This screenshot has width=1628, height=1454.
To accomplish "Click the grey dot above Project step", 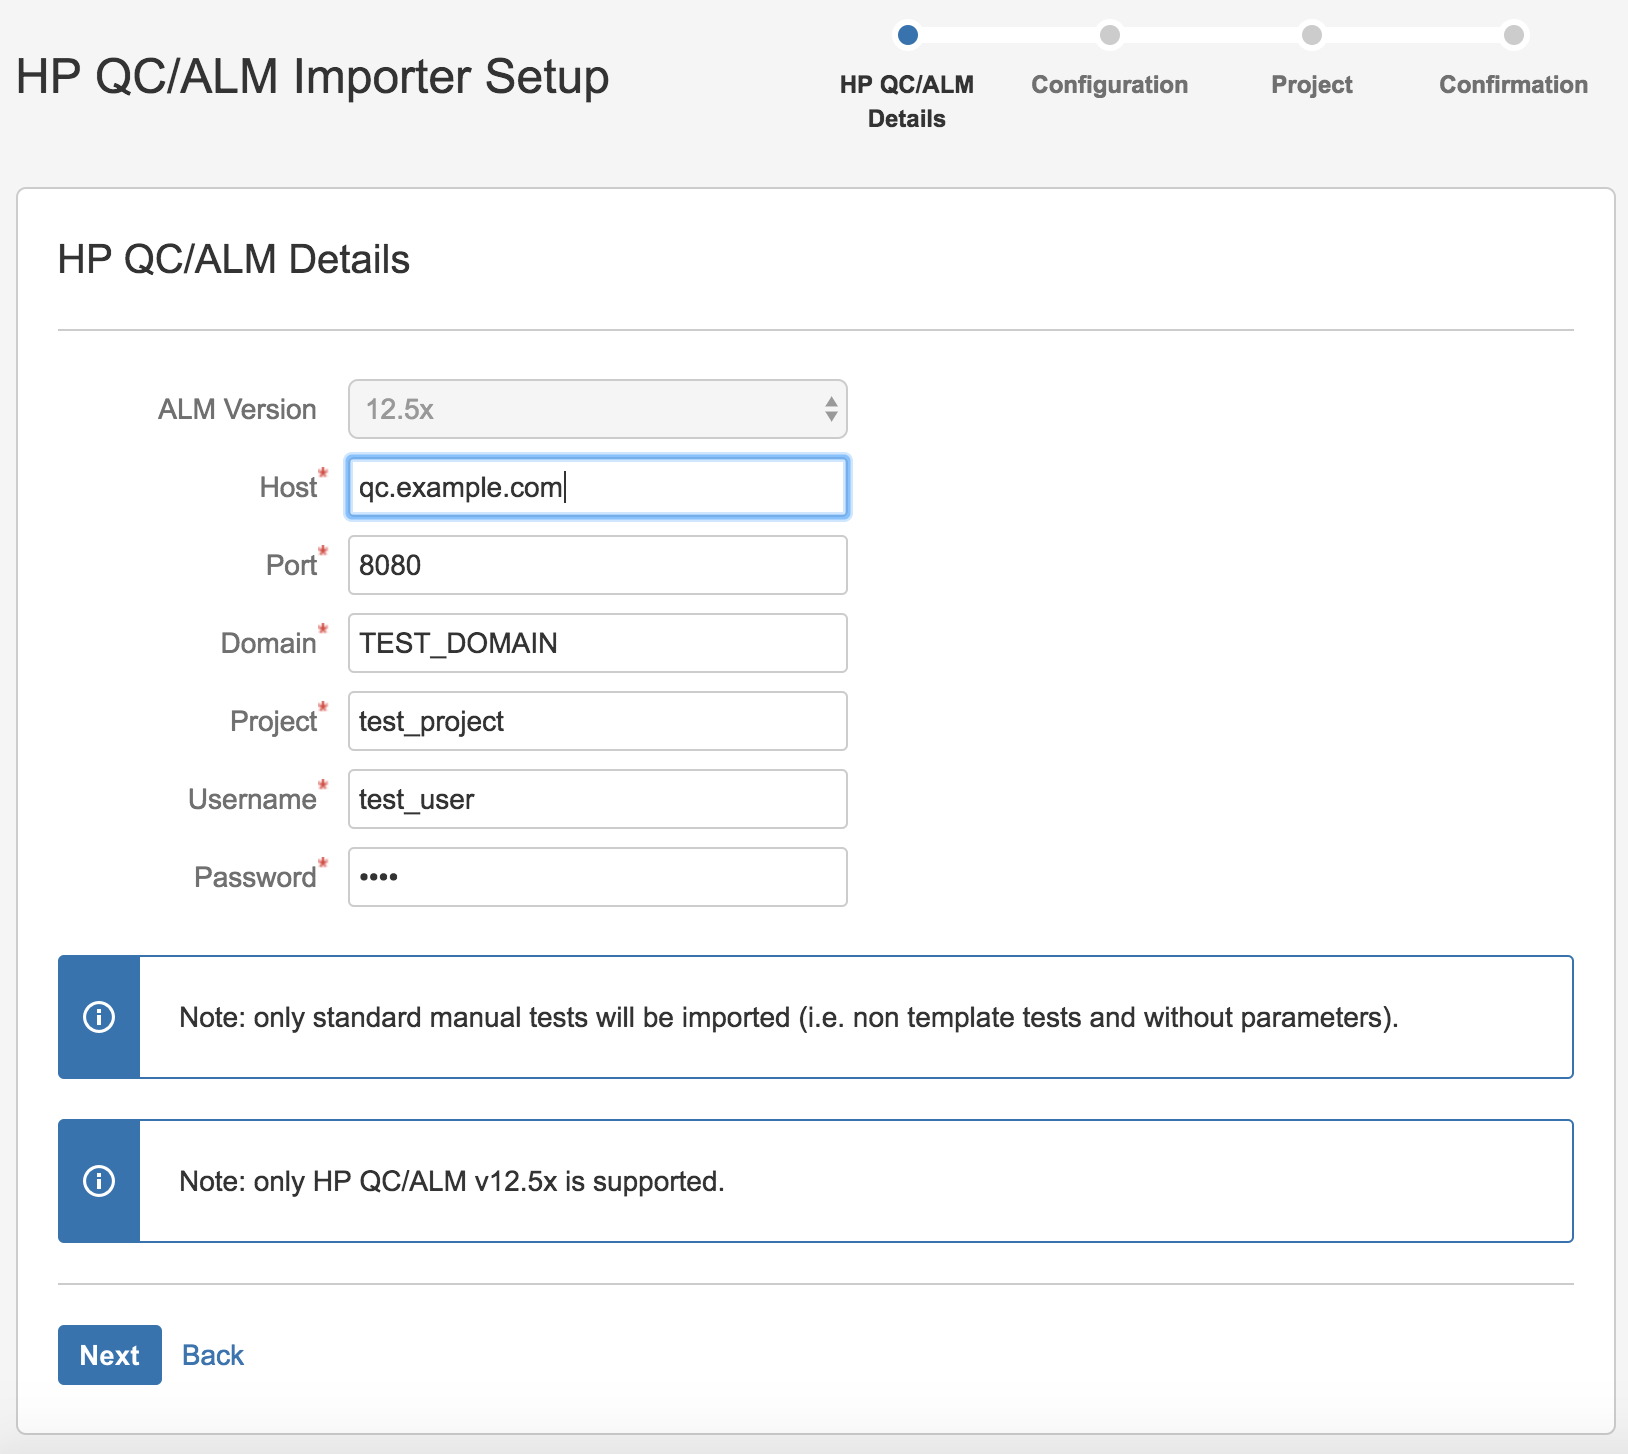I will pyautogui.click(x=1312, y=35).
